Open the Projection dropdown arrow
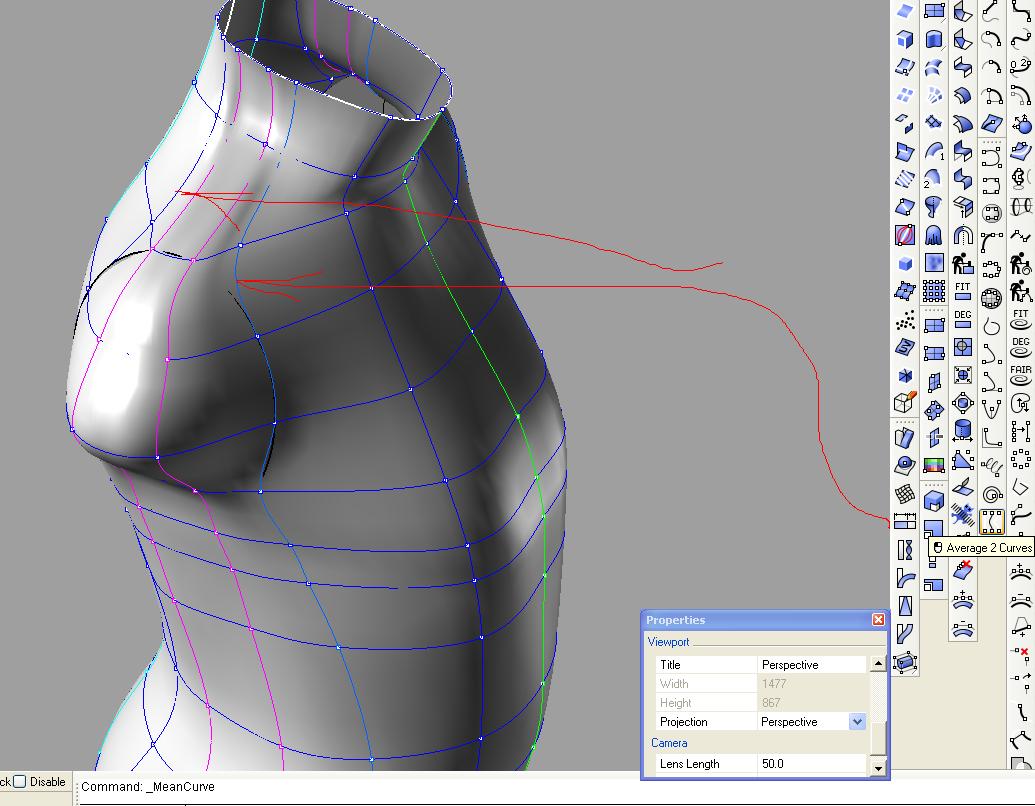 [x=857, y=722]
